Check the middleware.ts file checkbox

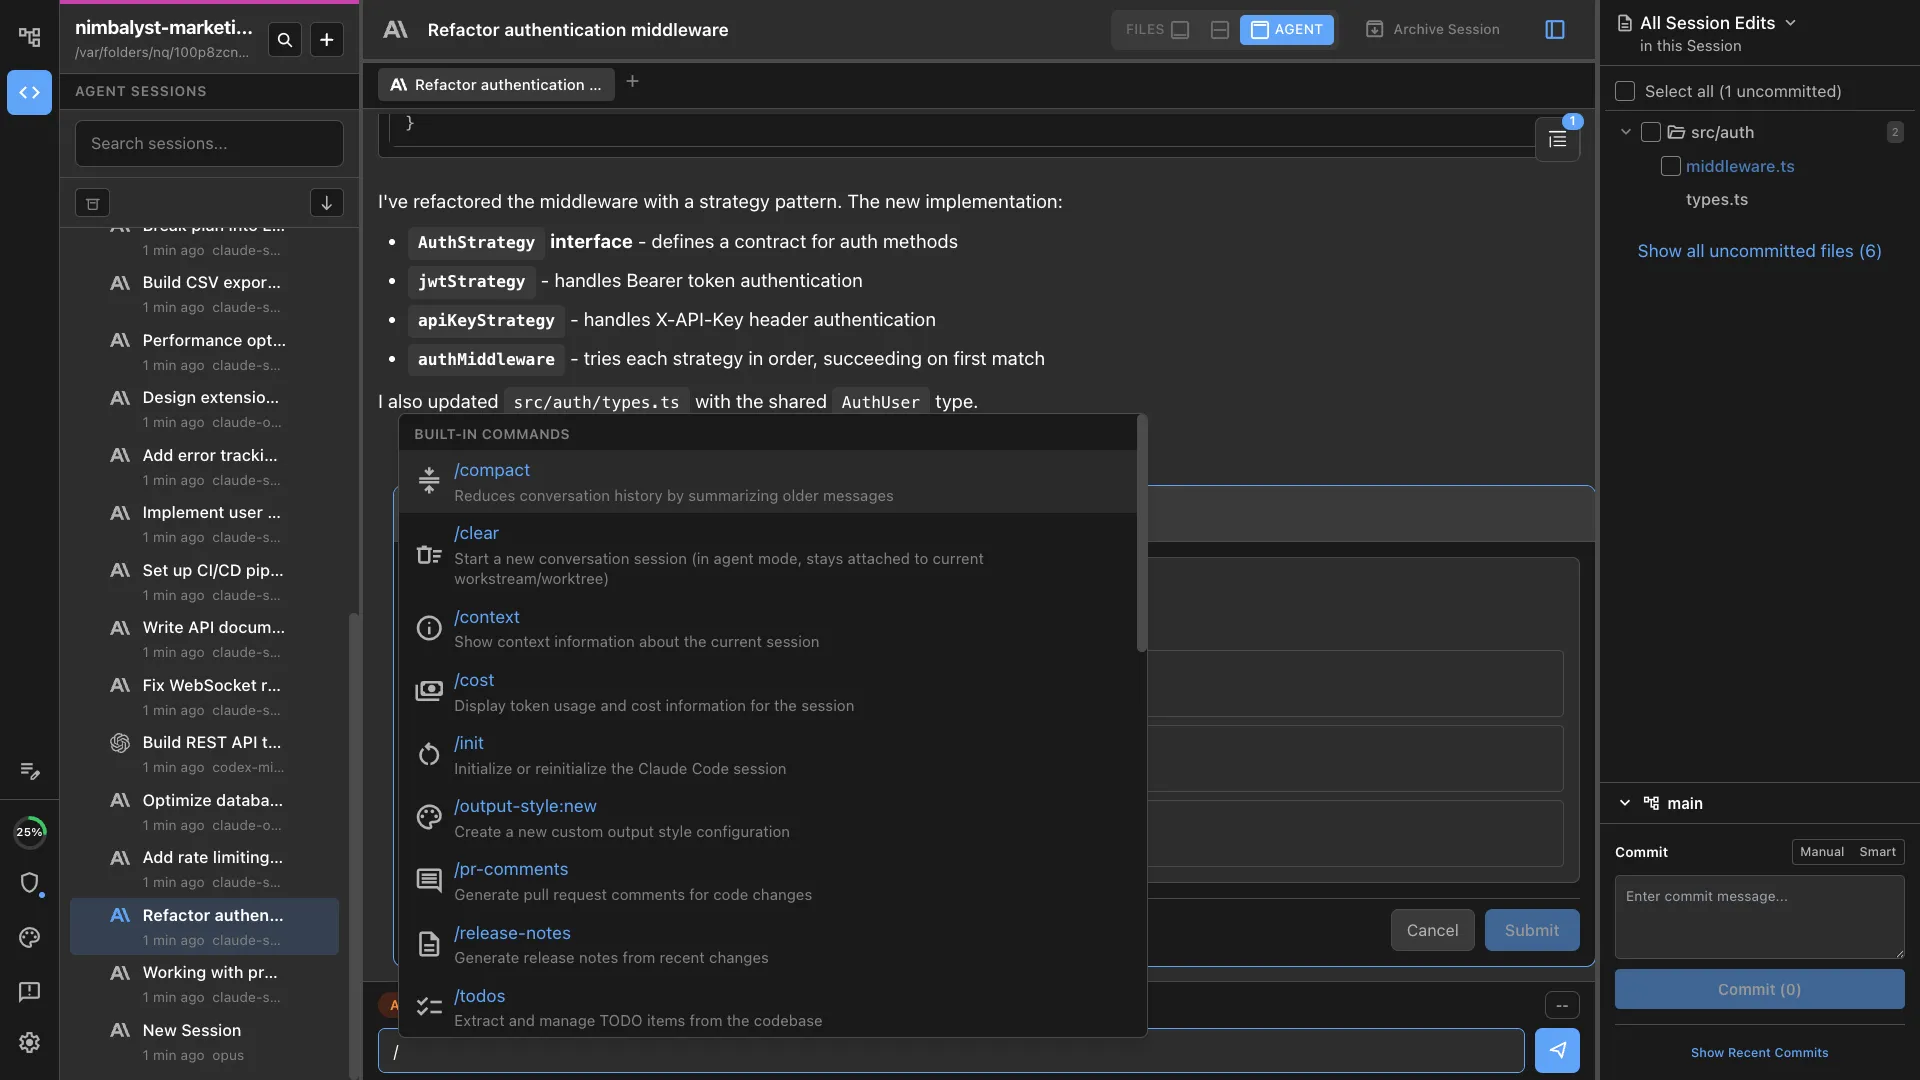[1670, 166]
